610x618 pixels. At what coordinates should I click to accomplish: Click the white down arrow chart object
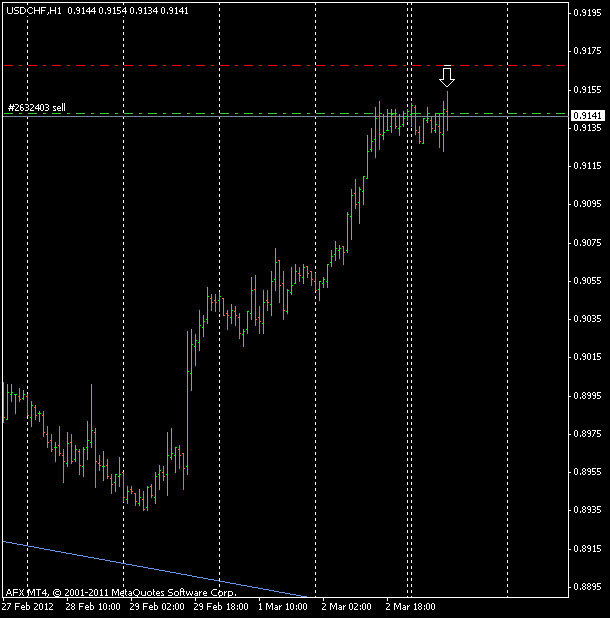[x=447, y=76]
